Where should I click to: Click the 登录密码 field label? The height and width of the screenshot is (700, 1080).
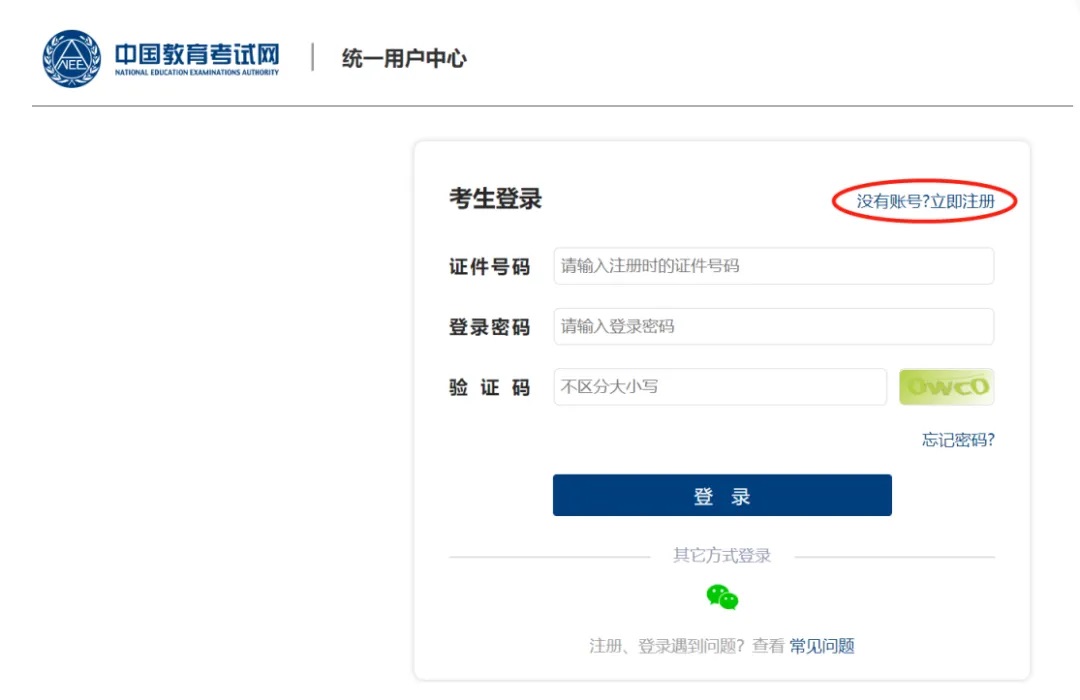click(489, 327)
